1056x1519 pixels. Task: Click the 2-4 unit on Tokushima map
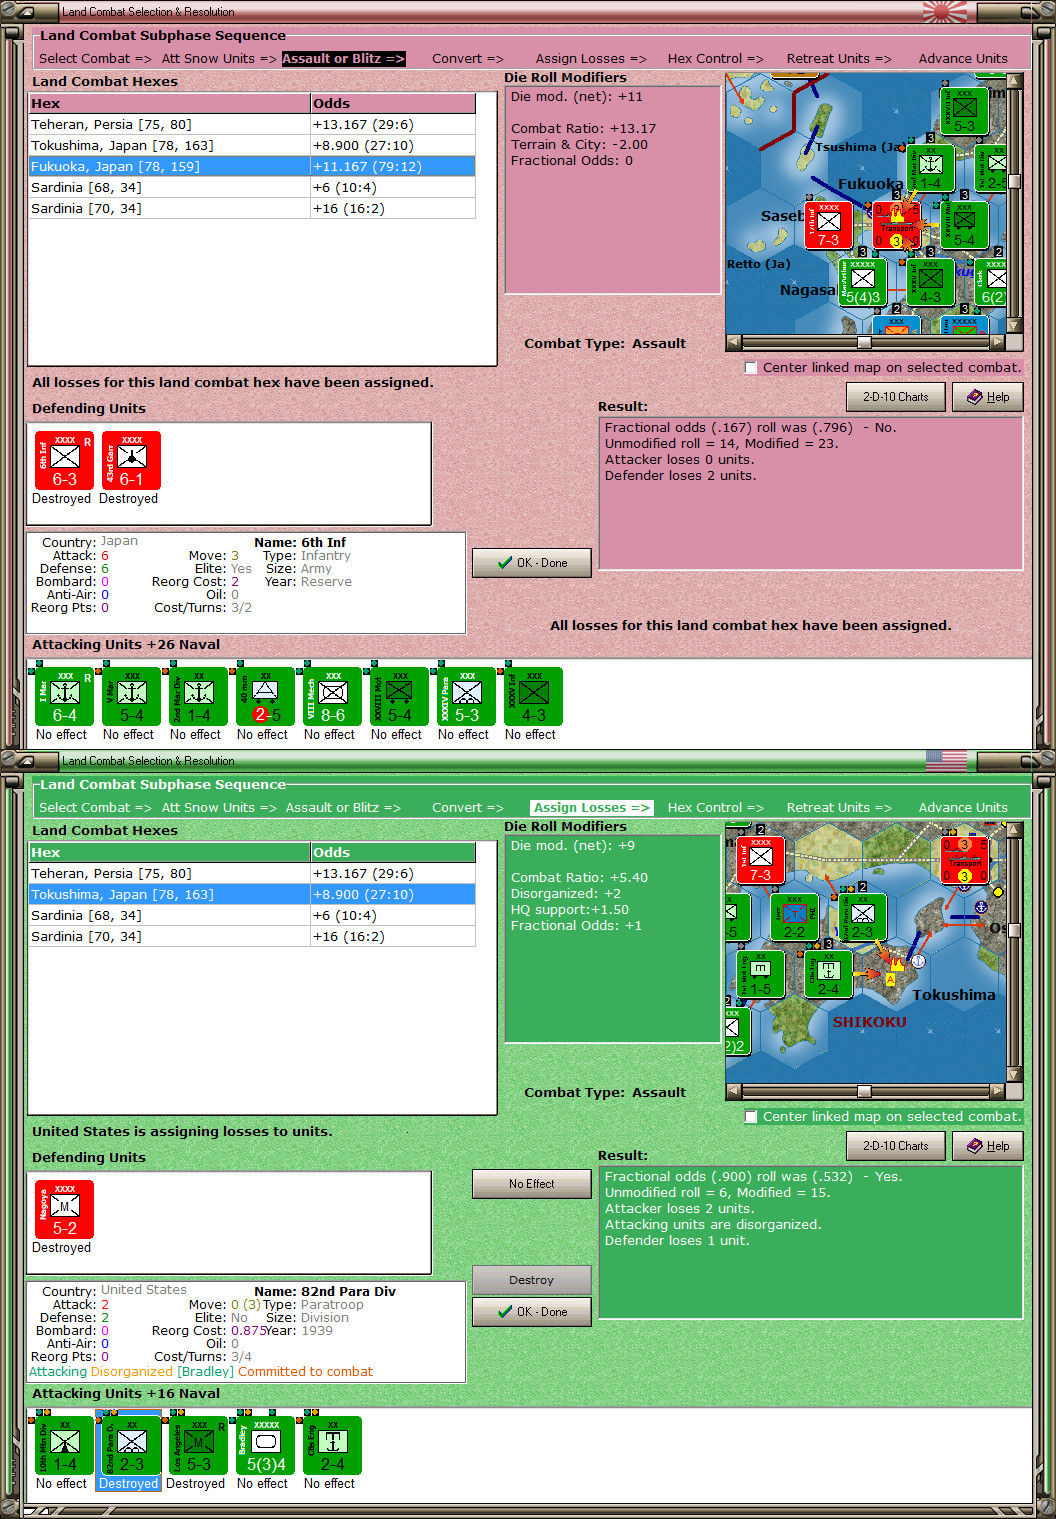tap(828, 973)
